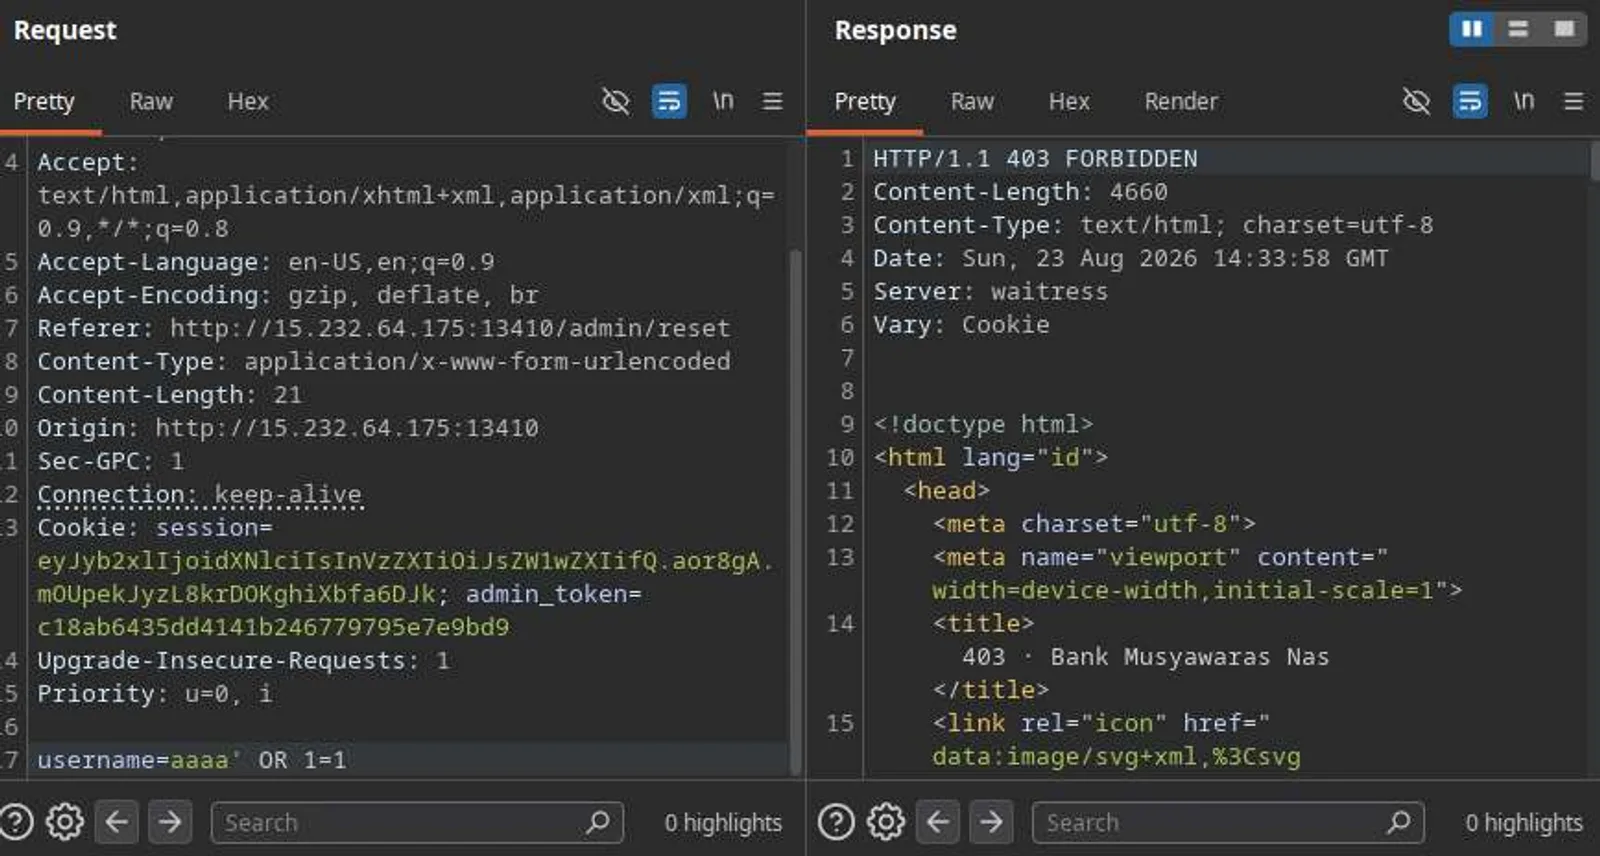The image size is (1600, 856).
Task: Click the Response search input field
Action: point(1228,822)
